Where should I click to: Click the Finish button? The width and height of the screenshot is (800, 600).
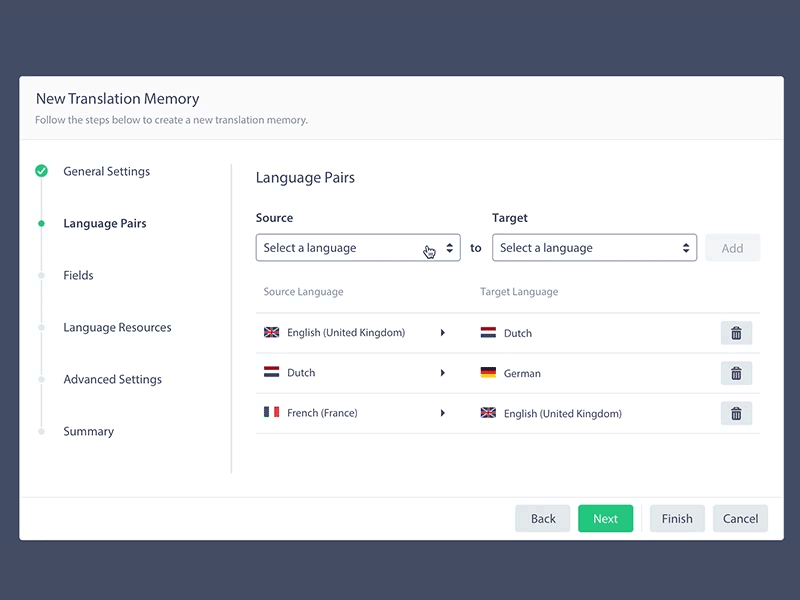point(677,518)
